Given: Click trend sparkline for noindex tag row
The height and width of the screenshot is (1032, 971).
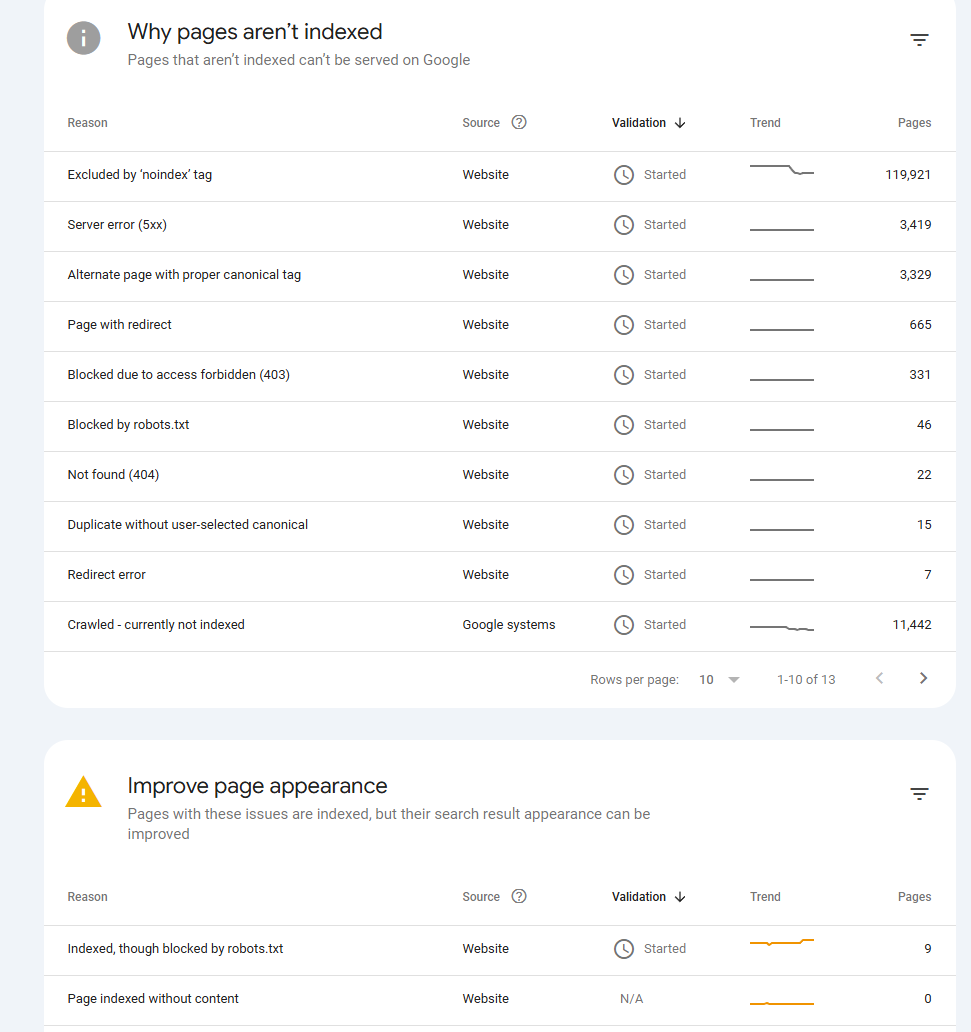Looking at the screenshot, I should point(781,170).
